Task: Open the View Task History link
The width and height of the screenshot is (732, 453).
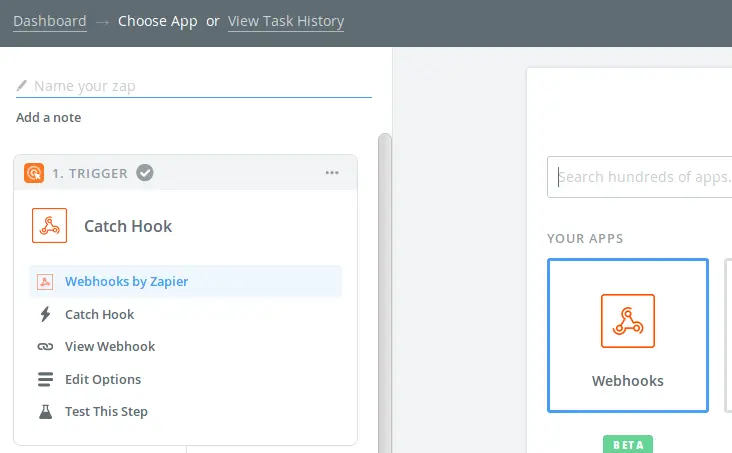Action: click(x=286, y=21)
